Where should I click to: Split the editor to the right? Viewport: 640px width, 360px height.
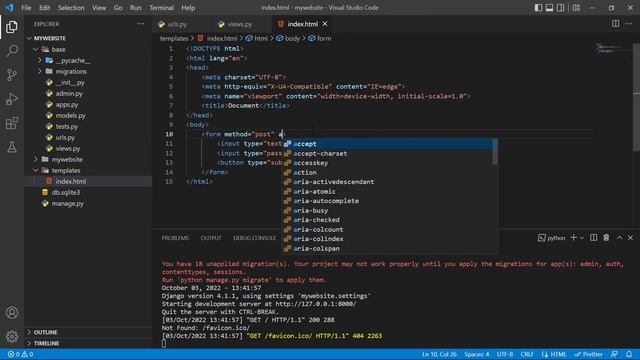(x=616, y=24)
